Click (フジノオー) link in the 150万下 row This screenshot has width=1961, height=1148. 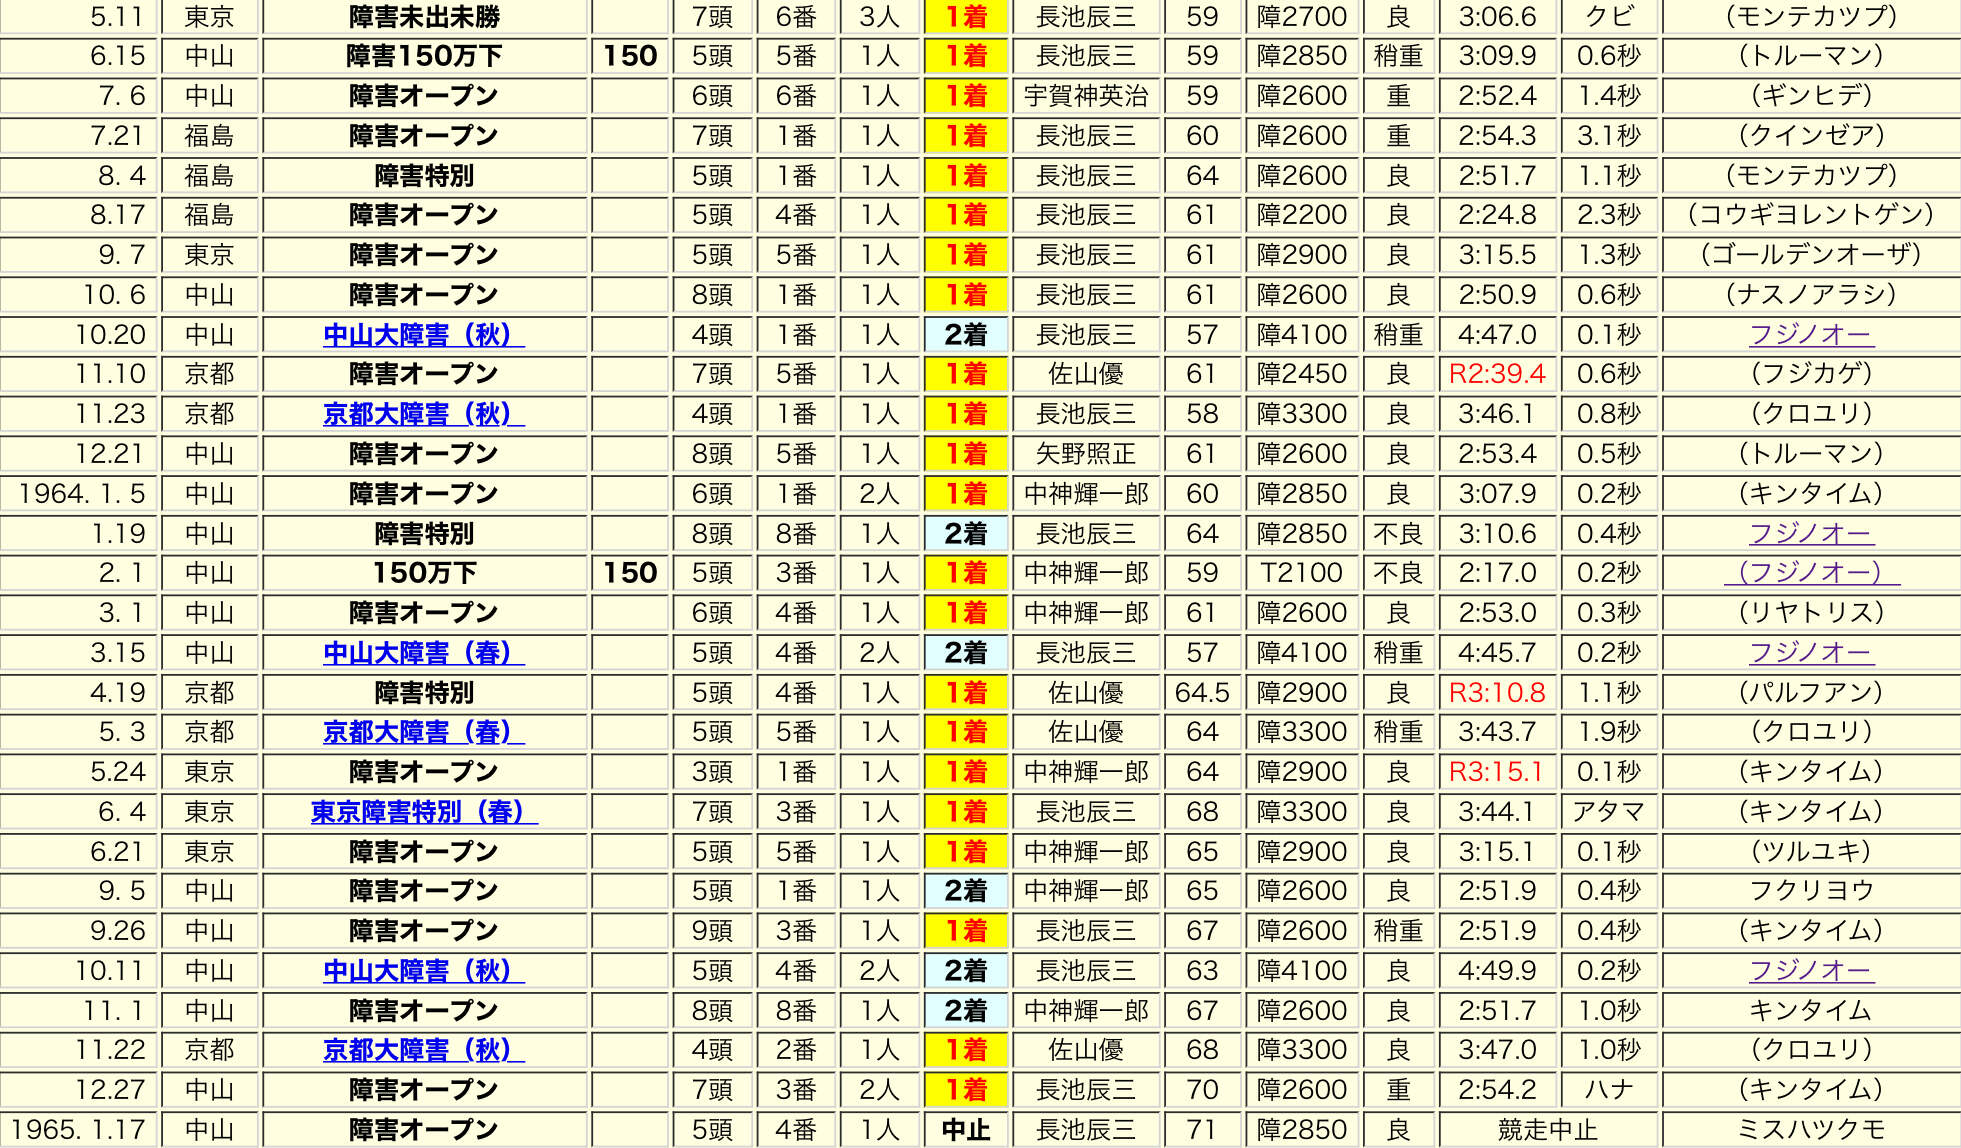[1811, 572]
